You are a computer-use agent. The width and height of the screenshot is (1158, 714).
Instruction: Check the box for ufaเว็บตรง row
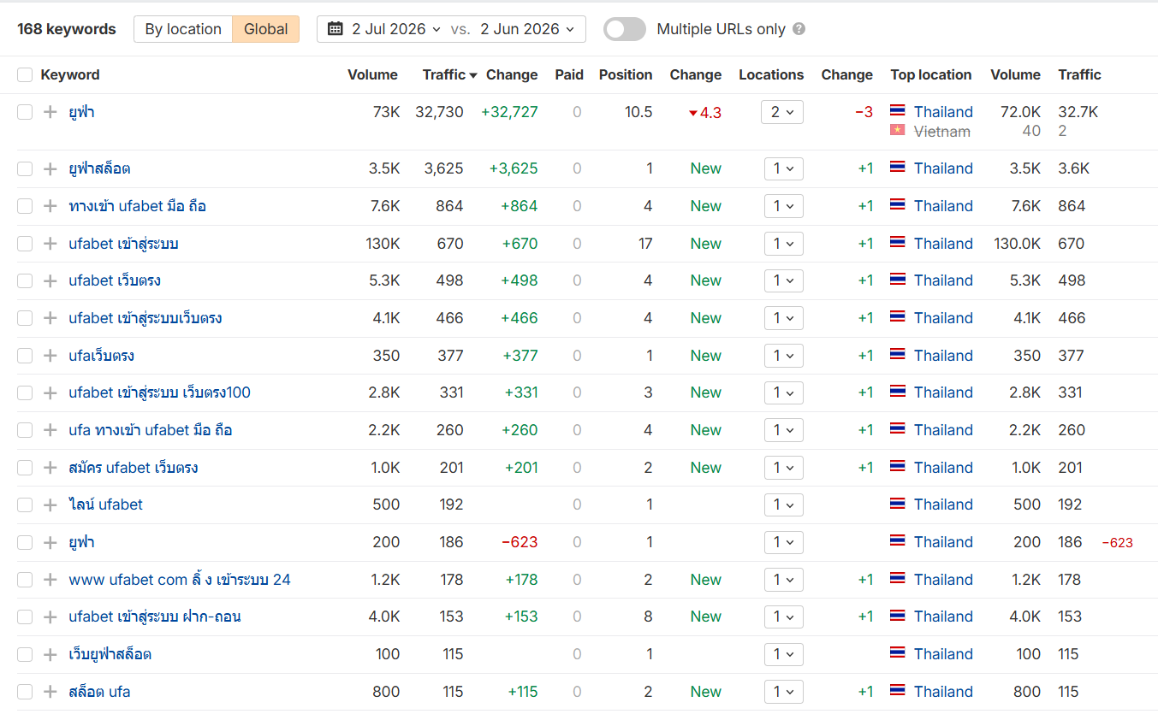click(x=25, y=356)
